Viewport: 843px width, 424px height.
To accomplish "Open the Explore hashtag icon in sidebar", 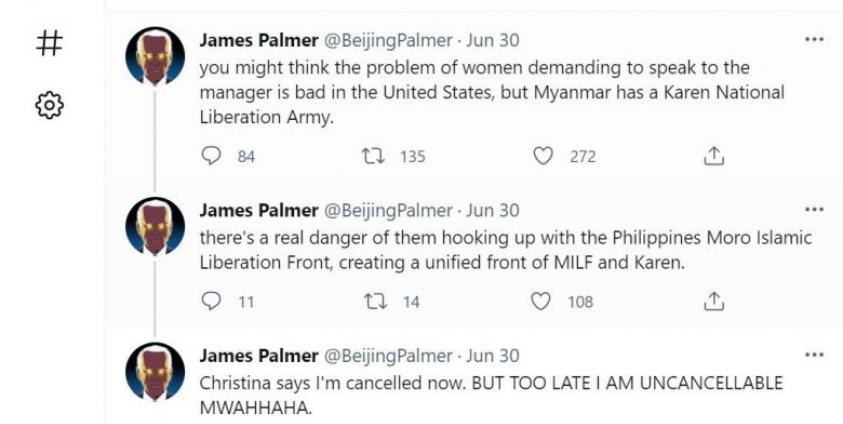I will 50,43.
